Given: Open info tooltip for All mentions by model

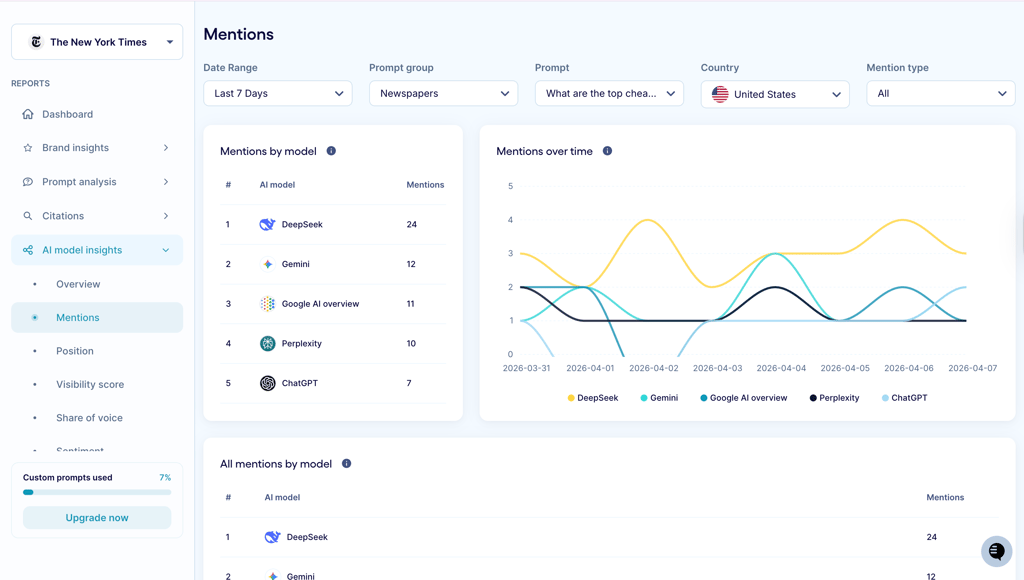Looking at the screenshot, I should coord(347,464).
